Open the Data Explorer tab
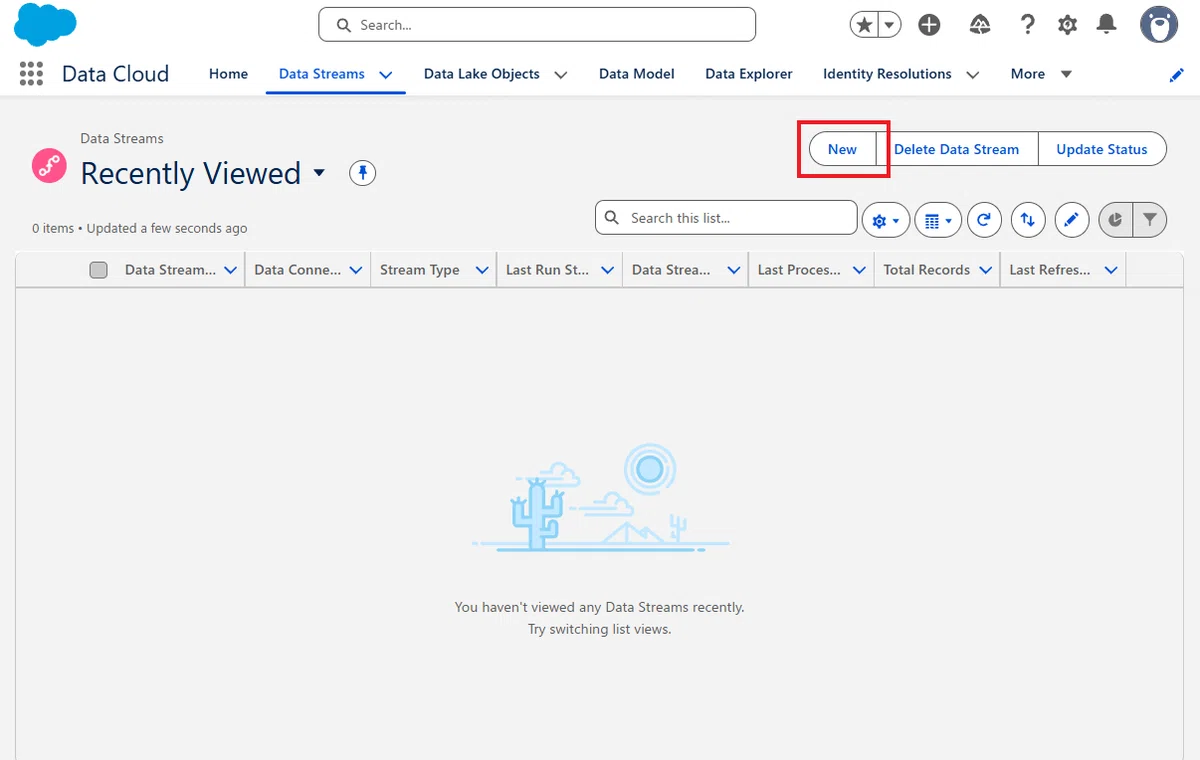The height and width of the screenshot is (760, 1200). tap(749, 74)
